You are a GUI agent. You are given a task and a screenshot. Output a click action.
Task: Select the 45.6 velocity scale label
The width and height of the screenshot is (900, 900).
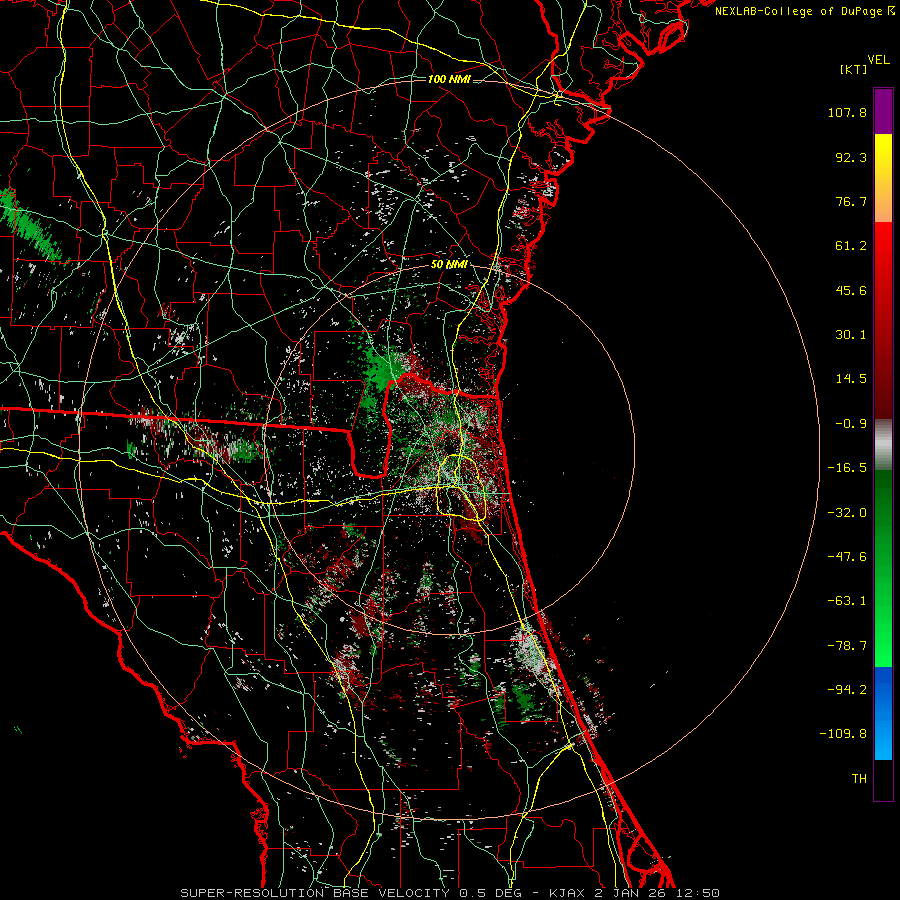[851, 290]
